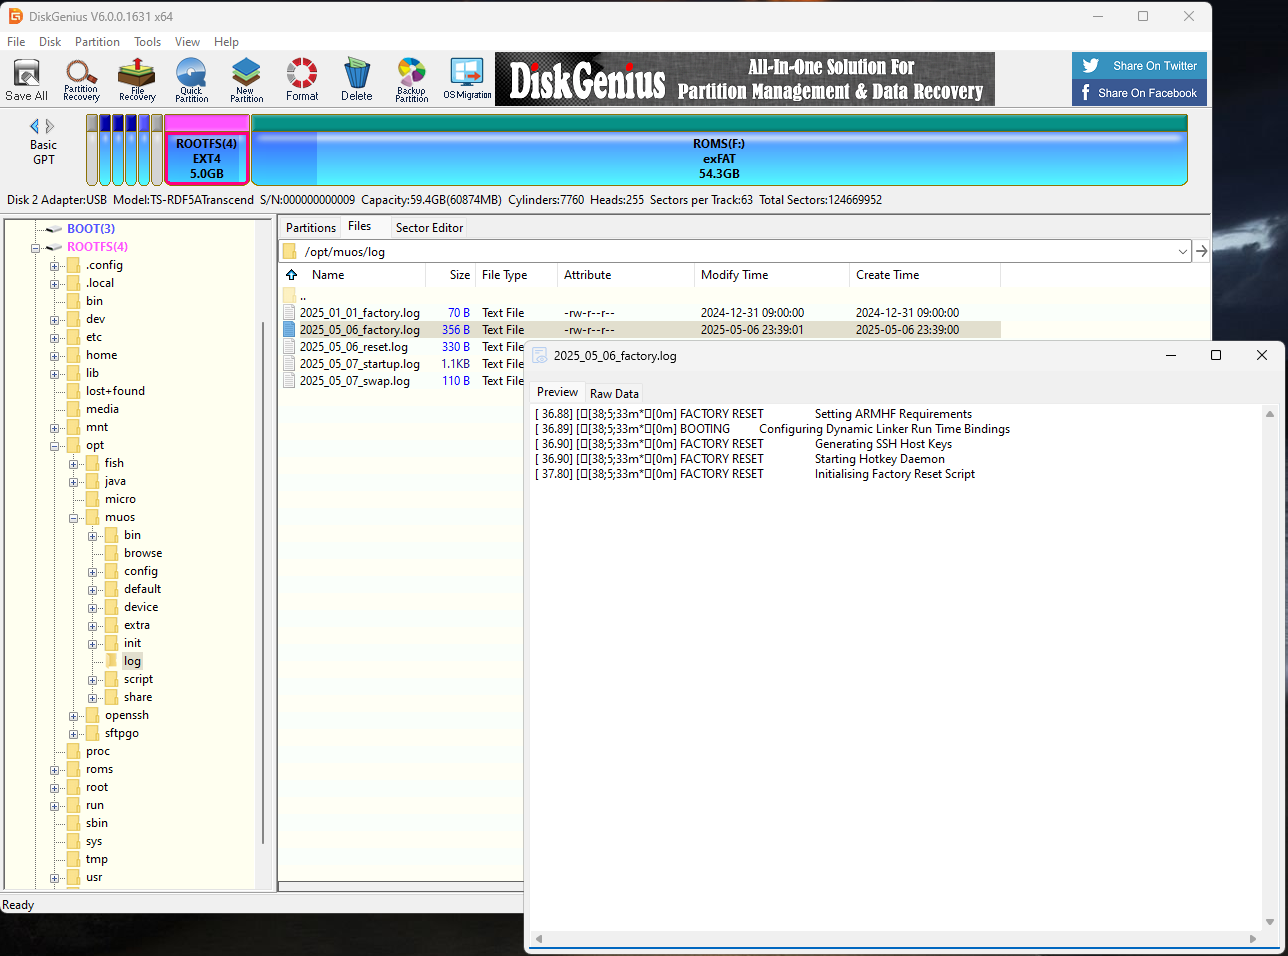Launch the OS Migration tool
The image size is (1288, 956).
tap(467, 80)
